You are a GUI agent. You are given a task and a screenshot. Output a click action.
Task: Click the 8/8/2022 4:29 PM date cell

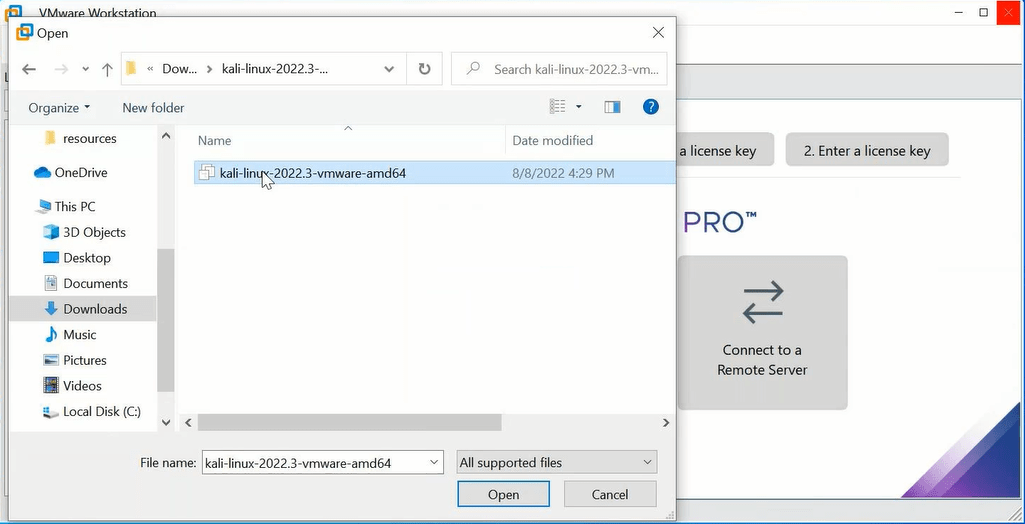point(563,173)
